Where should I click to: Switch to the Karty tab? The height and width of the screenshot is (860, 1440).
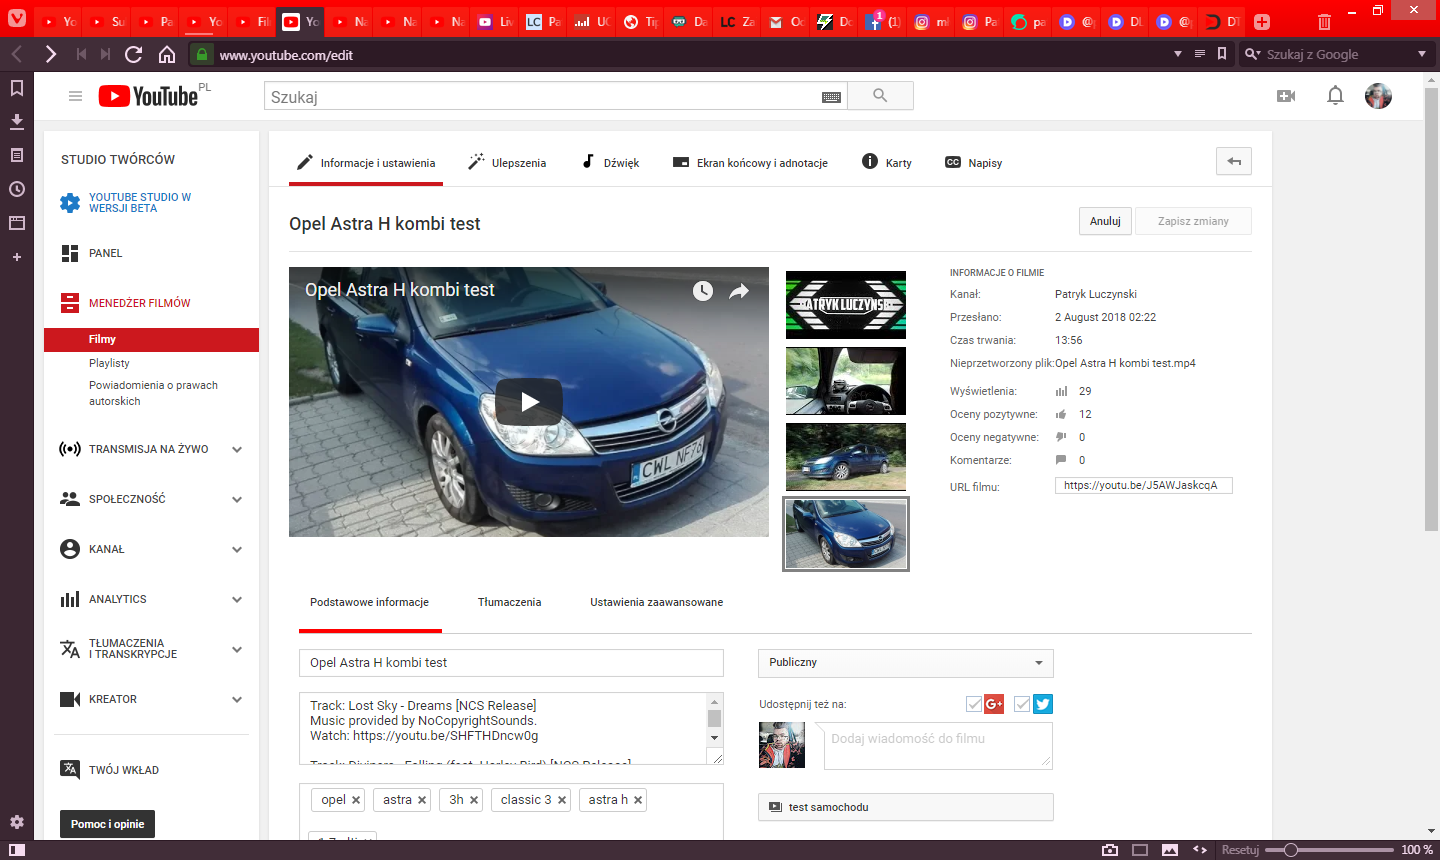[887, 162]
